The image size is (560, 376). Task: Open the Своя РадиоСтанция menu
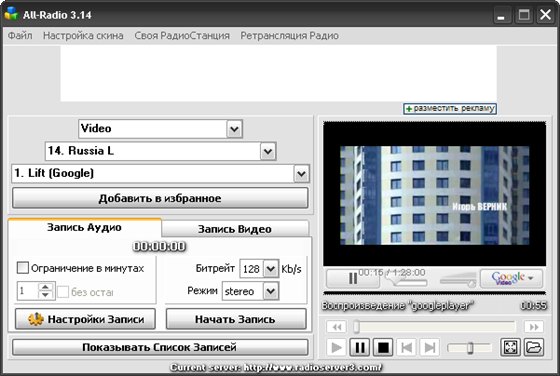(x=182, y=36)
